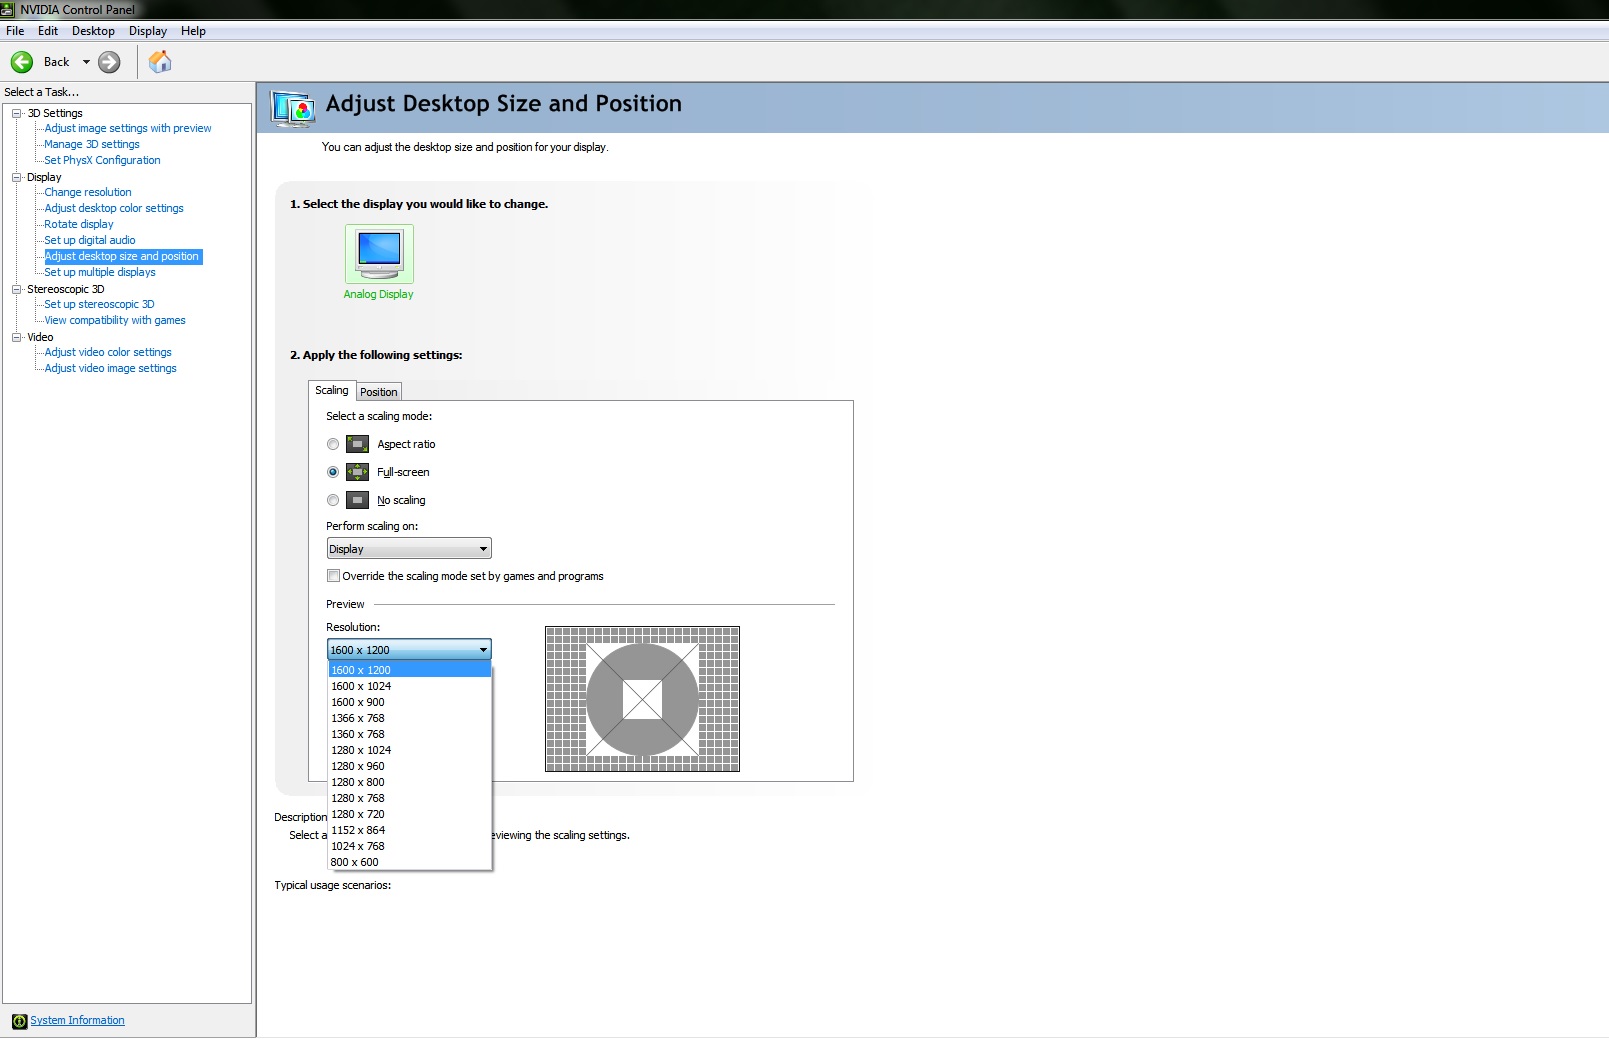The width and height of the screenshot is (1609, 1039).
Task: Open Set up stereoscopic 3D
Action: (99, 304)
